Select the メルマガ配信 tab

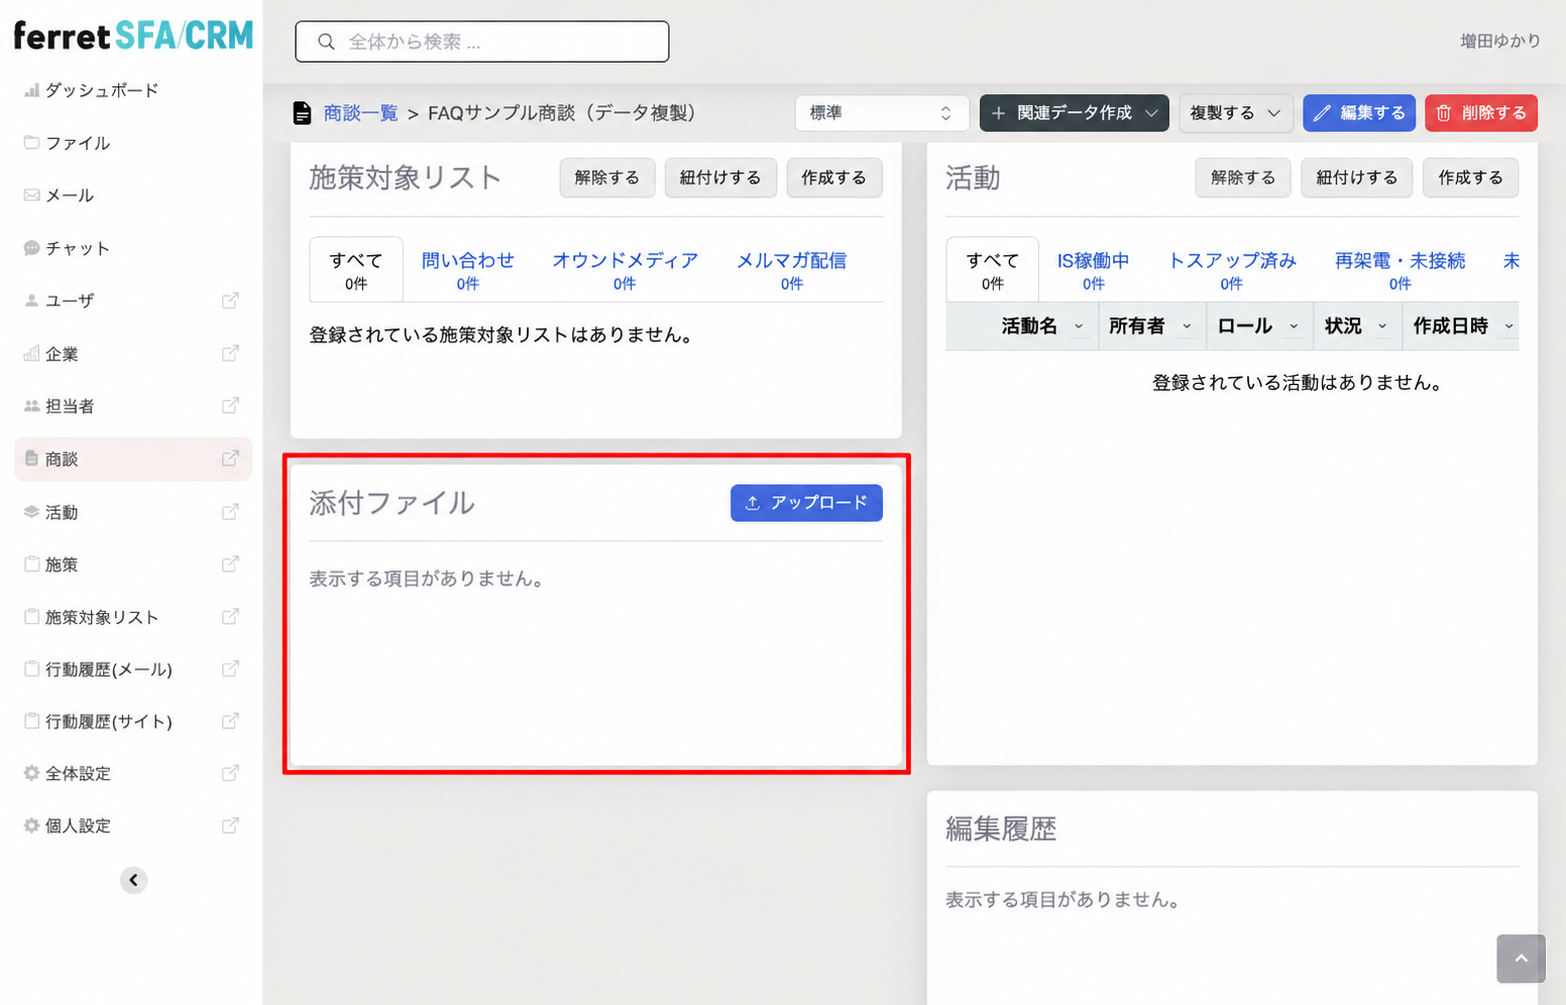791,270
